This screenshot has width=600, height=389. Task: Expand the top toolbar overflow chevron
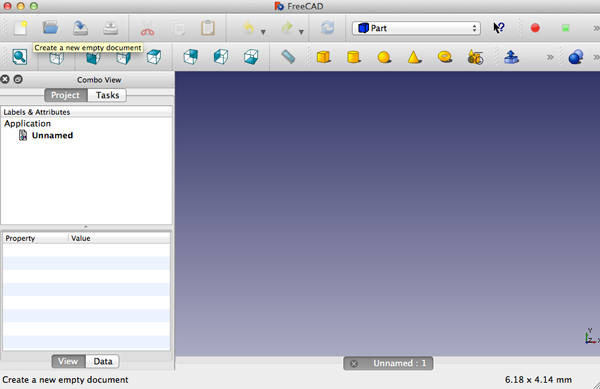pos(596,28)
